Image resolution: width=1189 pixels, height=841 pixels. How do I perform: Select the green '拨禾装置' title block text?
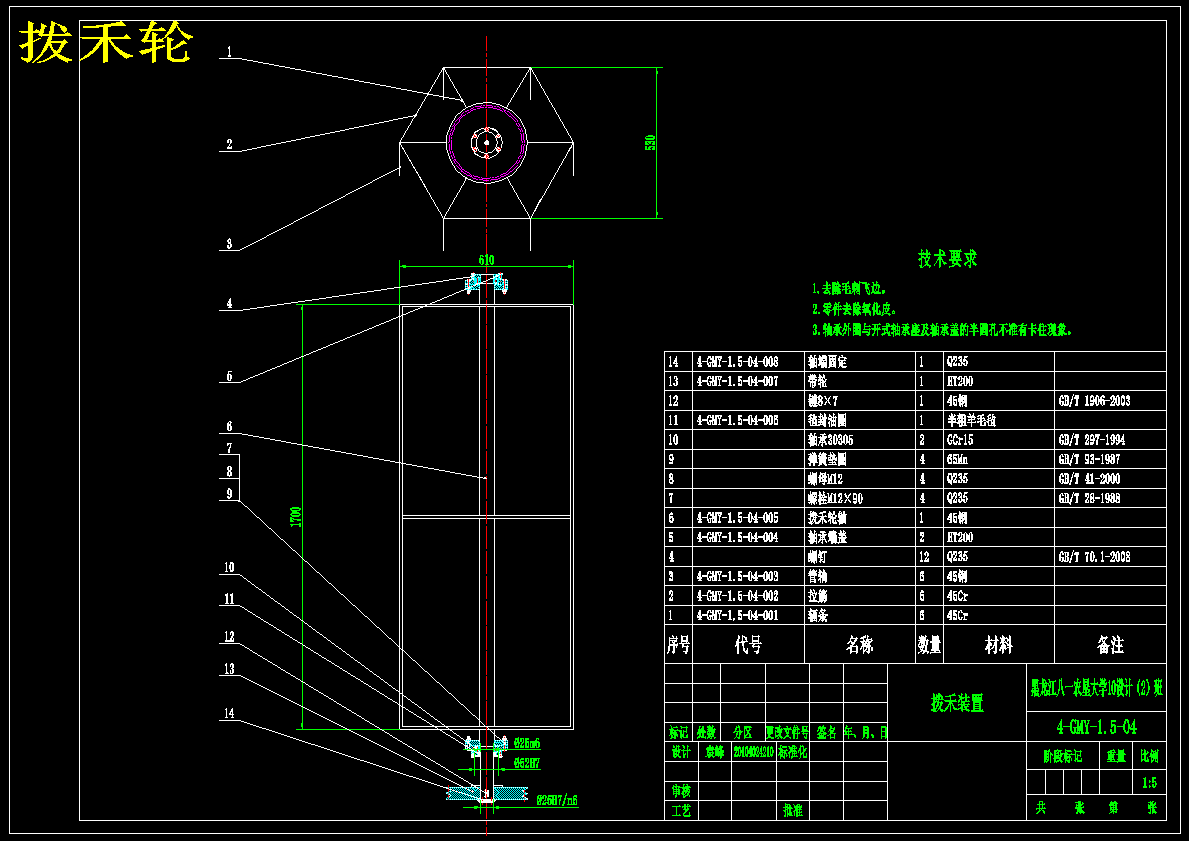pyautogui.click(x=957, y=703)
